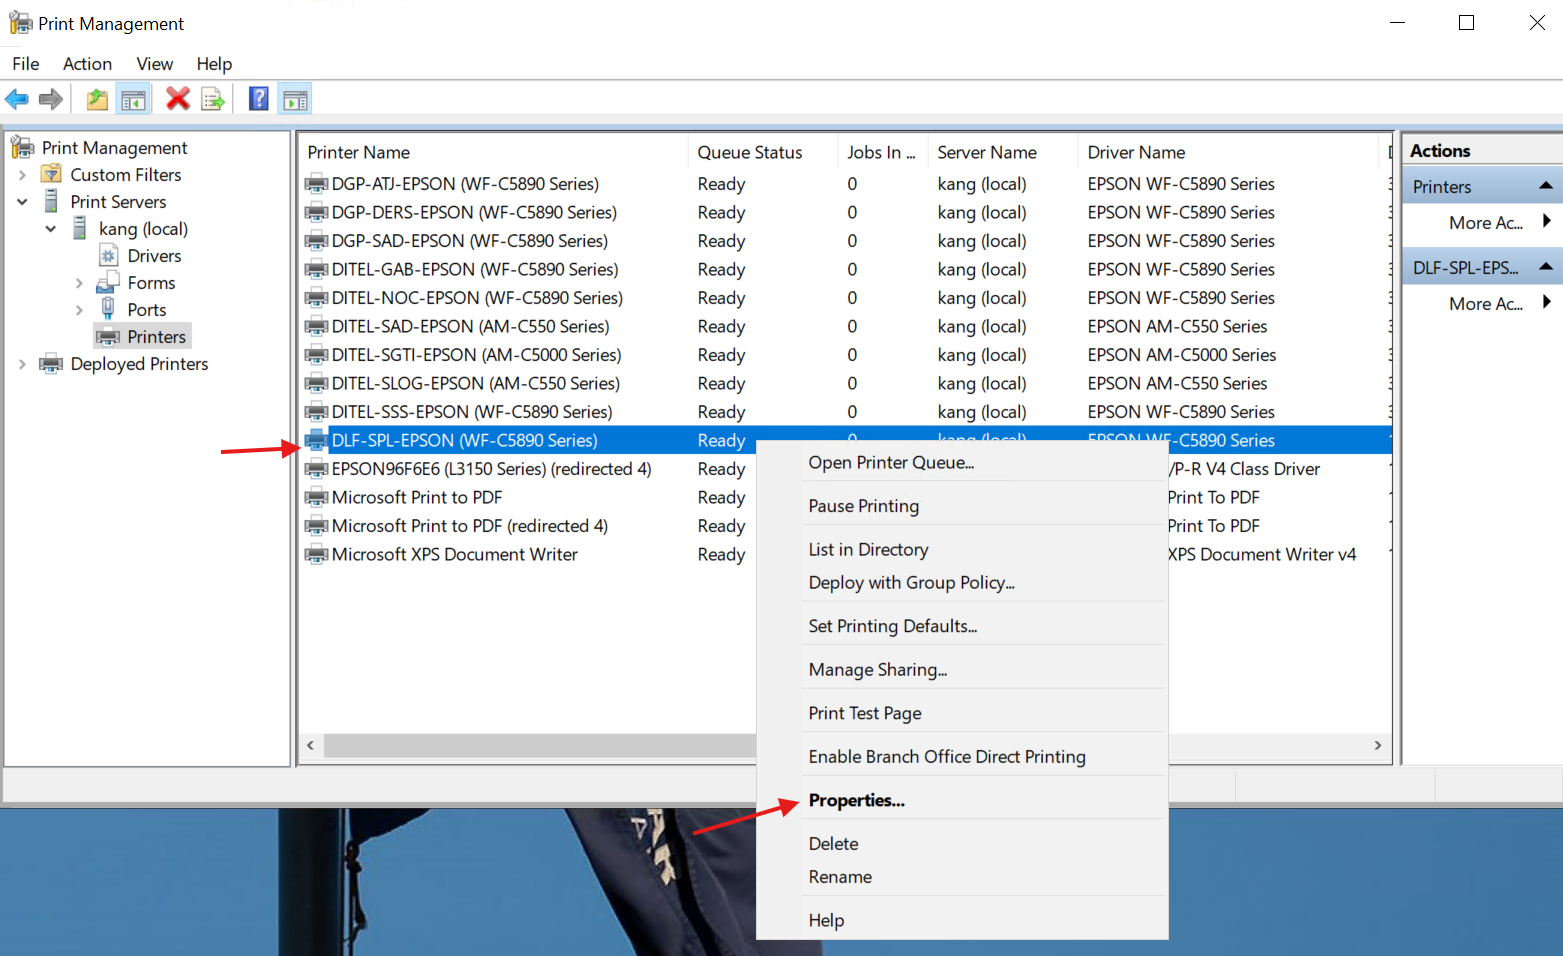
Task: Click the Up One Level folder icon
Action: click(x=97, y=99)
